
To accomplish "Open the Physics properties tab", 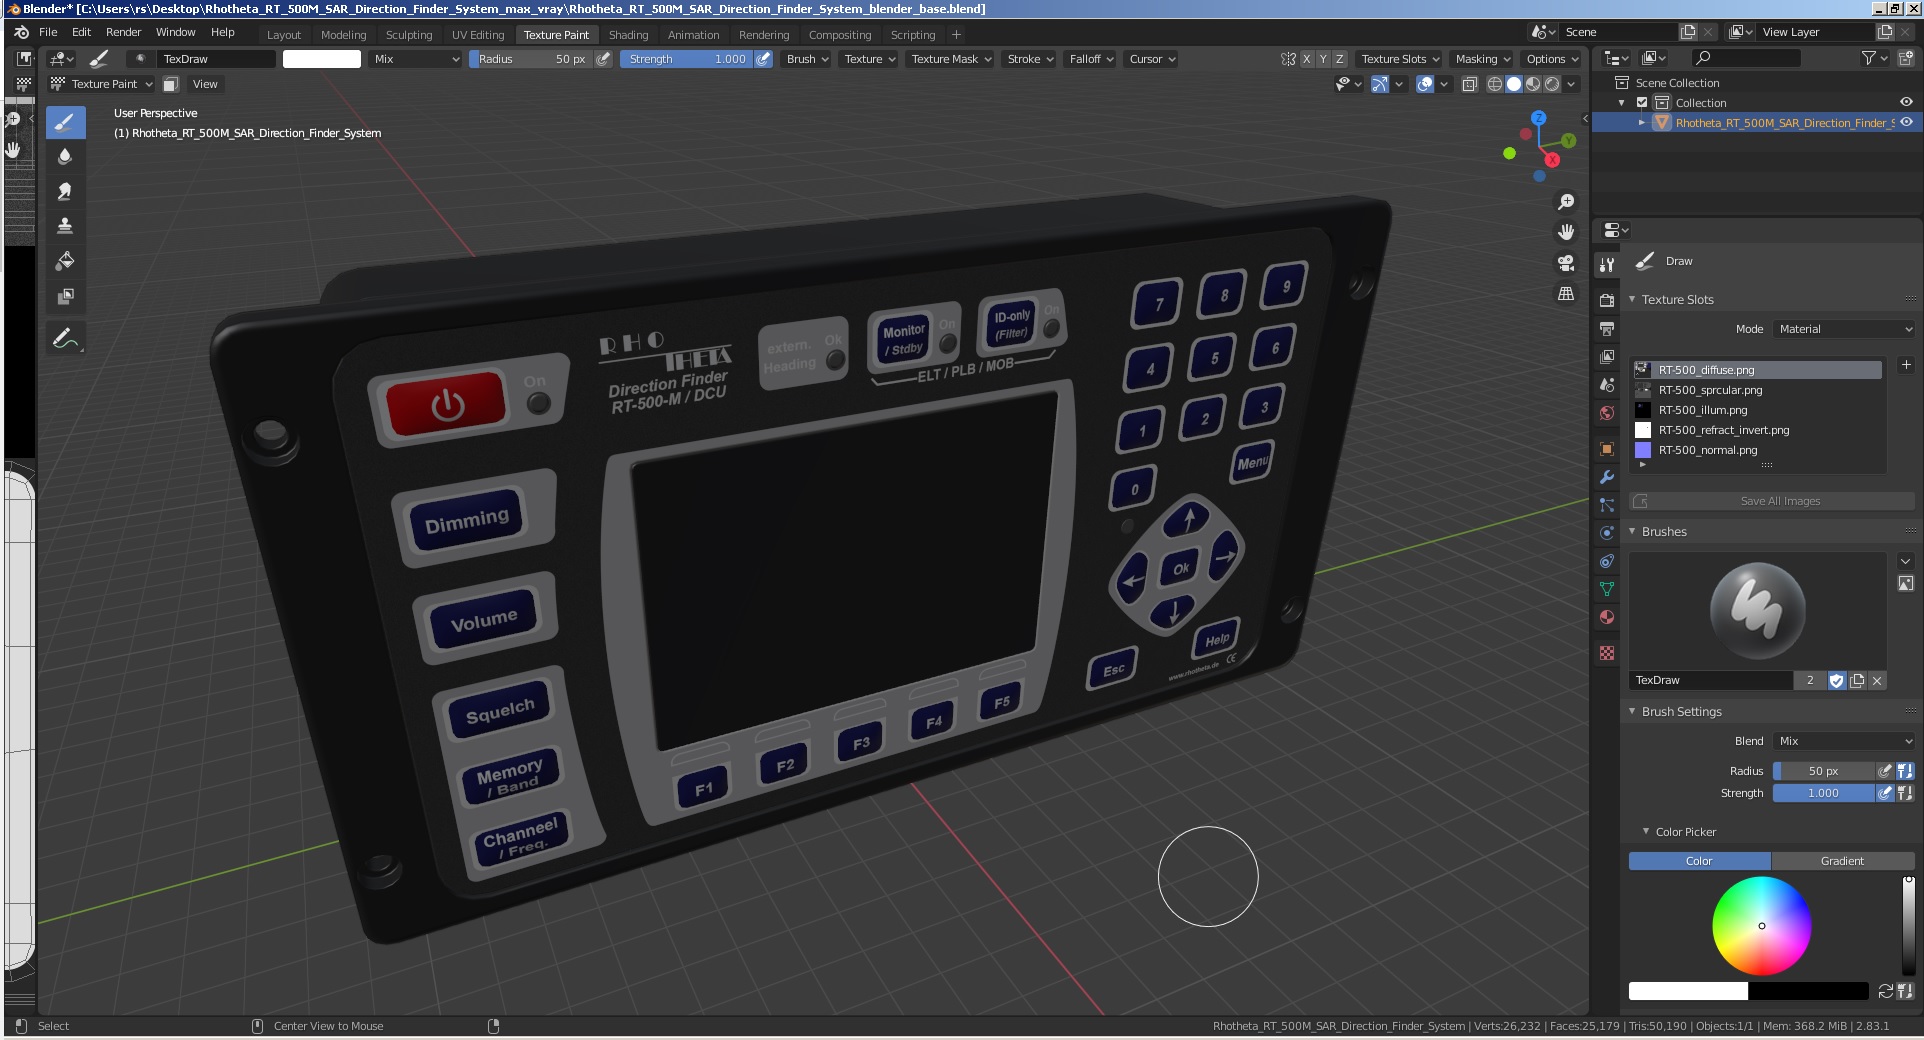I will click(x=1607, y=533).
